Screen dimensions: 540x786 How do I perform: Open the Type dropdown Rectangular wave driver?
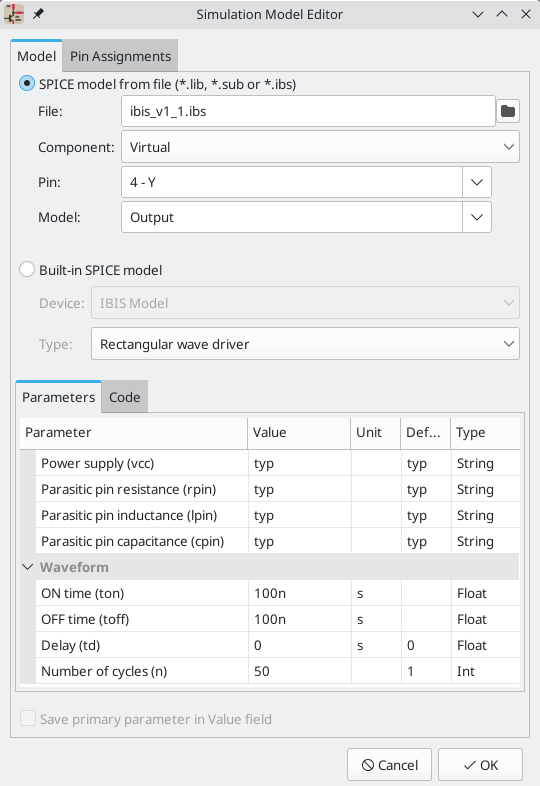305,344
